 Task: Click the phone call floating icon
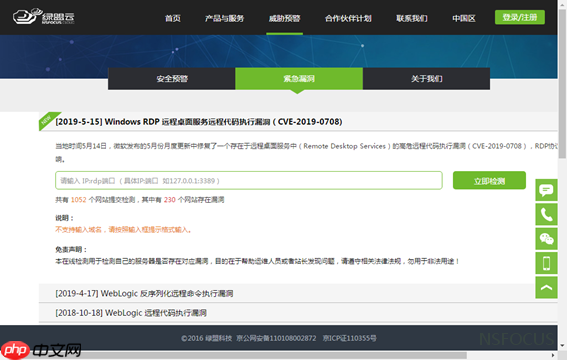[x=546, y=214]
